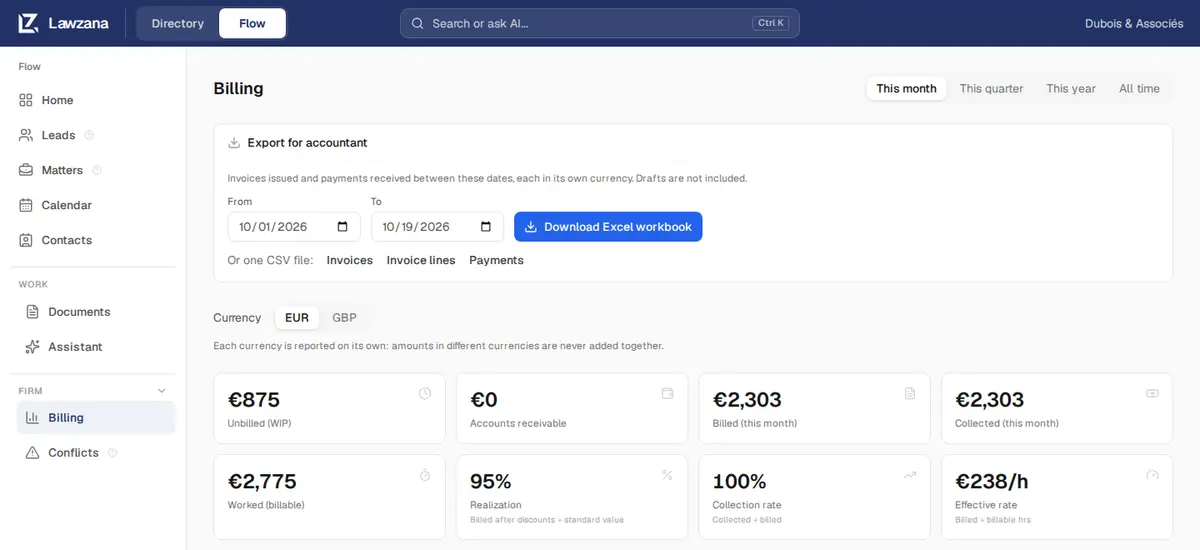Click the info icon next to Leads
This screenshot has width=1200, height=550.
click(x=89, y=135)
